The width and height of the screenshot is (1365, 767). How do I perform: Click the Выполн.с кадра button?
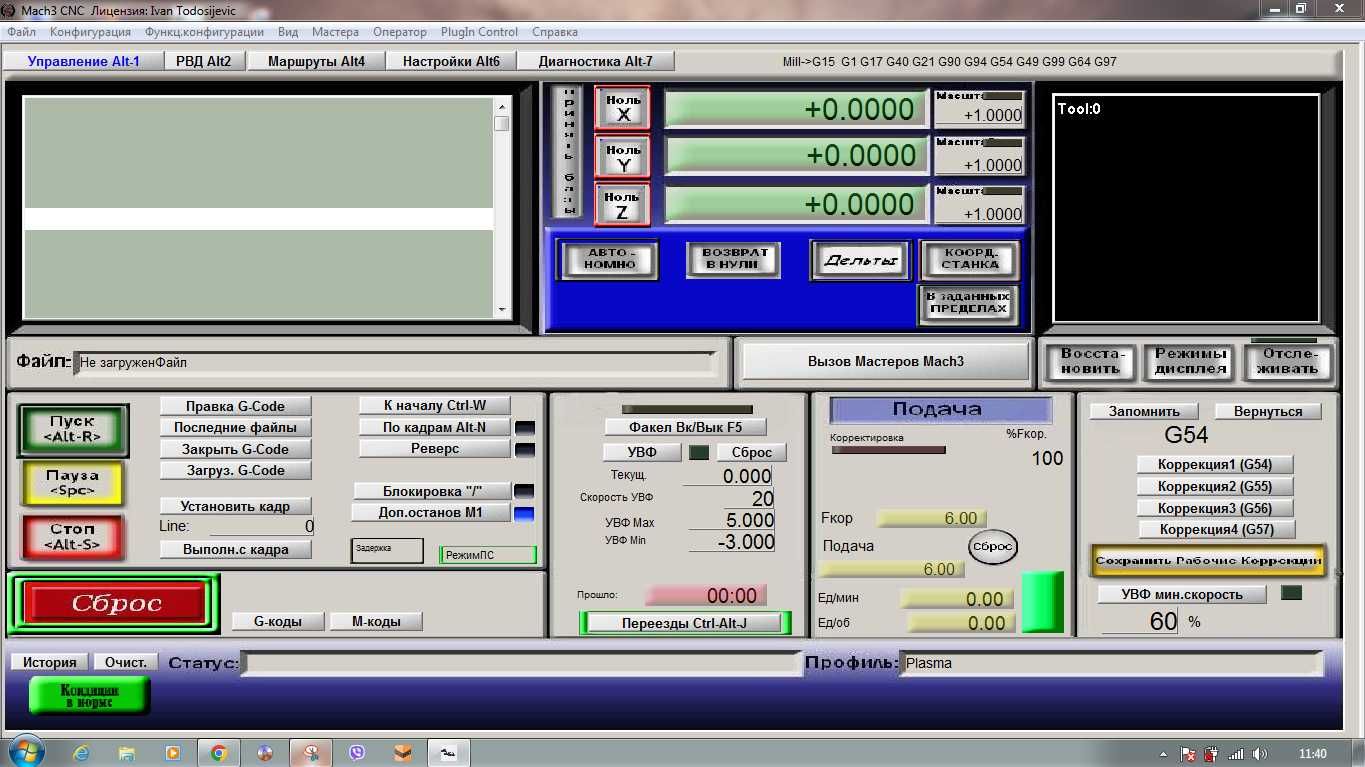(x=235, y=549)
